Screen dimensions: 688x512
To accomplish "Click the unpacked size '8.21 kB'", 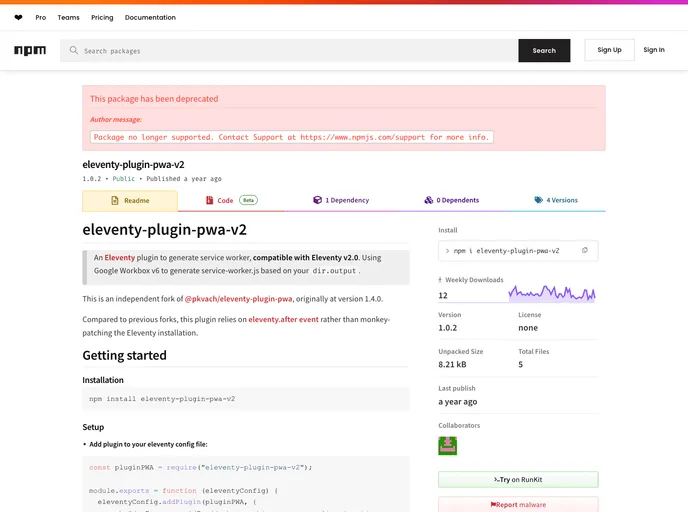I will coord(452,365).
